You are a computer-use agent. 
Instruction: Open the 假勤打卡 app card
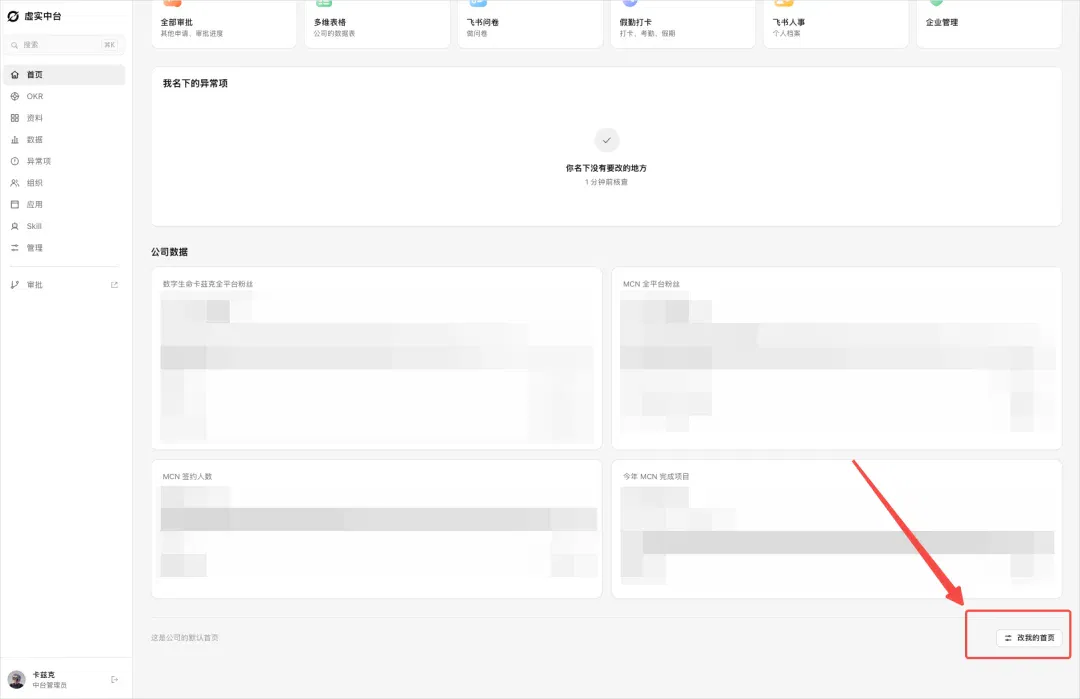pyautogui.click(x=683, y=24)
